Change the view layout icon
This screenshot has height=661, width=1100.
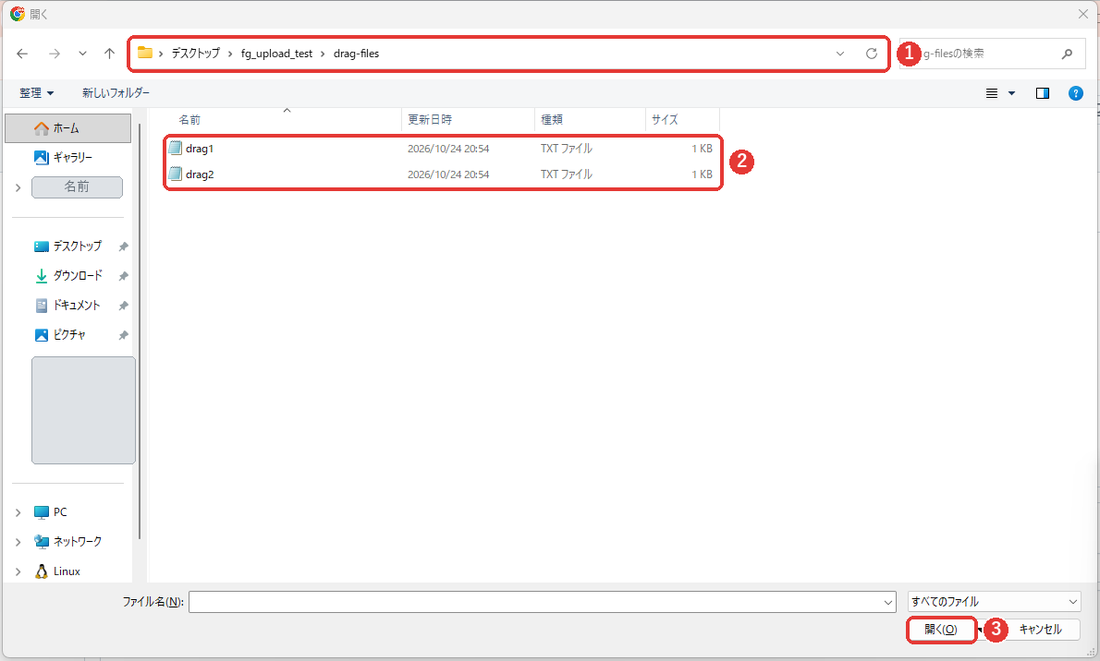point(991,93)
